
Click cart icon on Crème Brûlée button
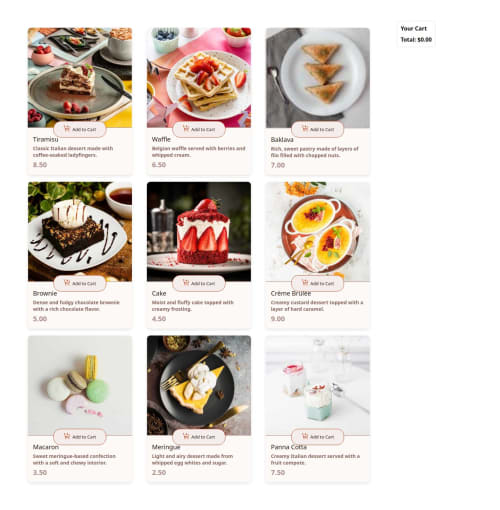(x=305, y=283)
